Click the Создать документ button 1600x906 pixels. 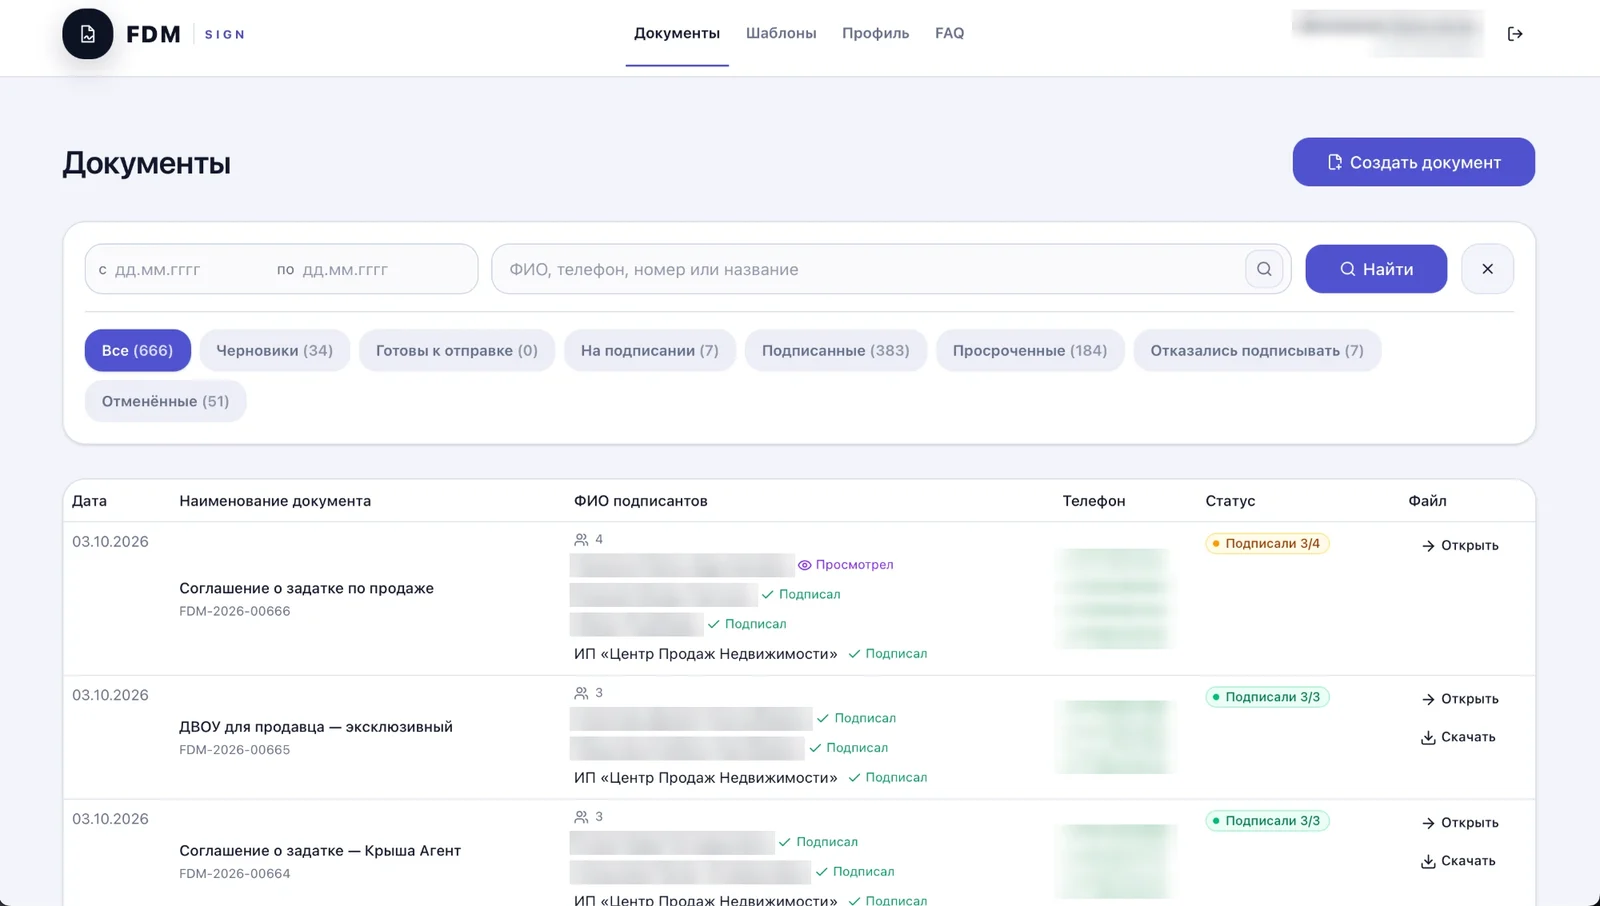point(1413,162)
